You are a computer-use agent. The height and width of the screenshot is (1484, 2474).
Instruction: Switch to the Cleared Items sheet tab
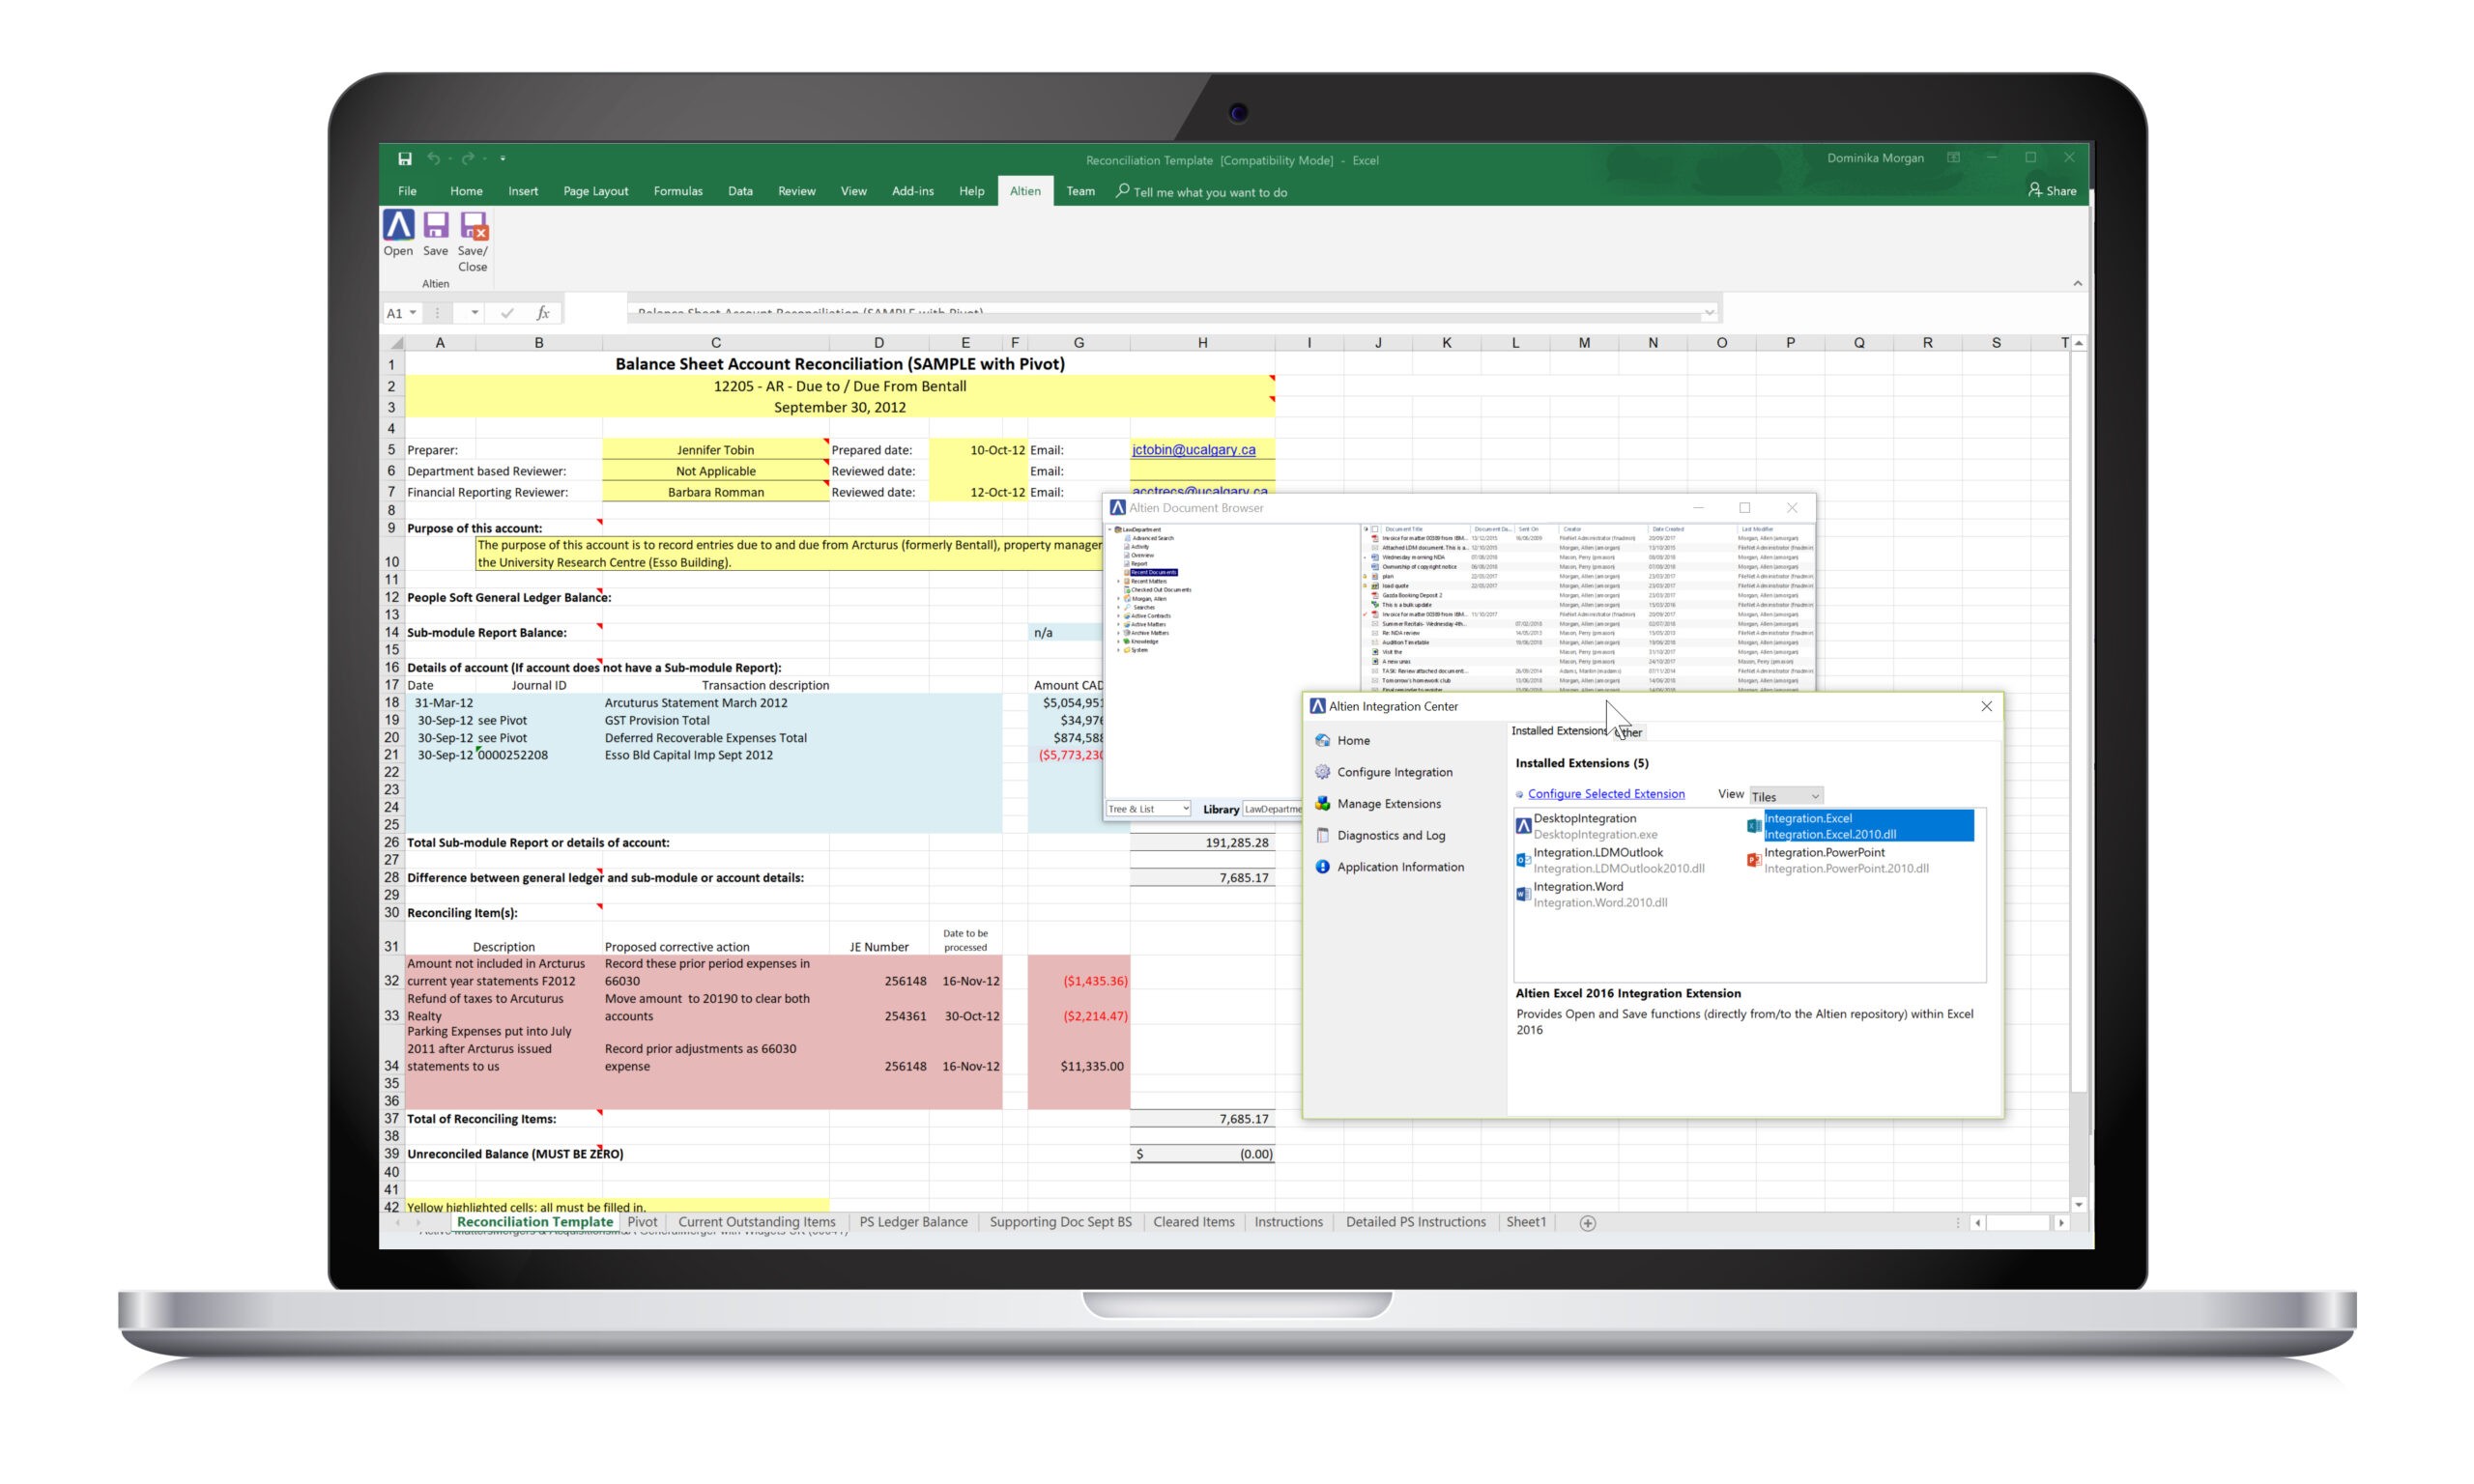point(1193,1221)
